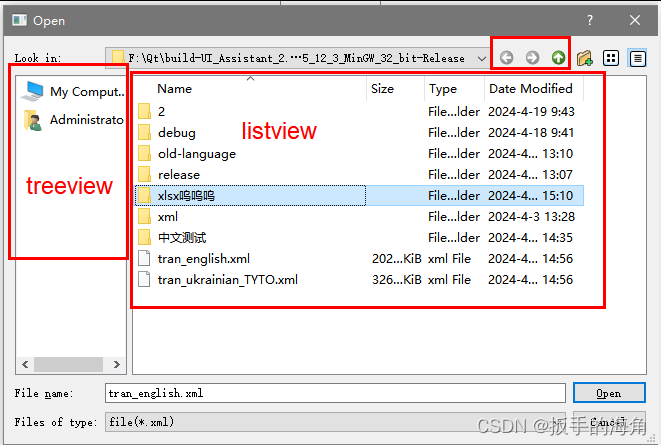Switch to detail view mode icon
The image size is (661, 445).
coord(637,58)
